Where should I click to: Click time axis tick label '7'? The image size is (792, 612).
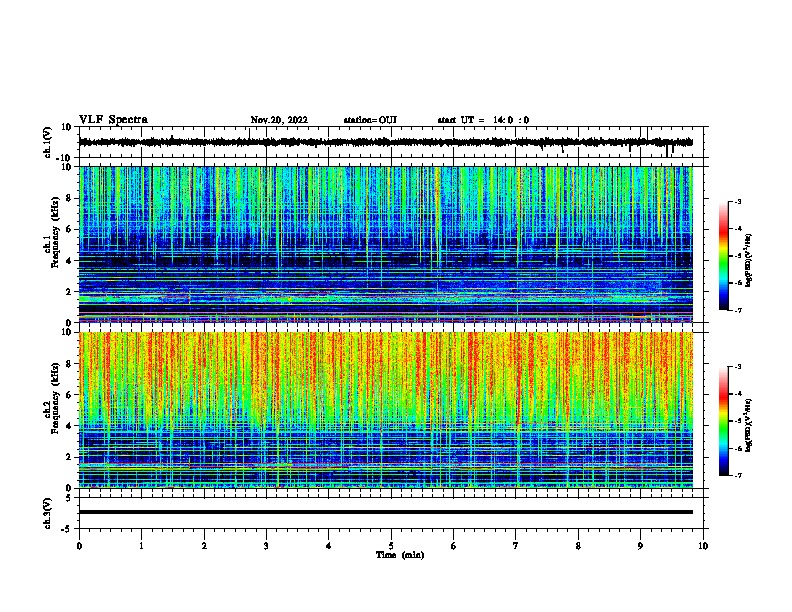point(516,546)
